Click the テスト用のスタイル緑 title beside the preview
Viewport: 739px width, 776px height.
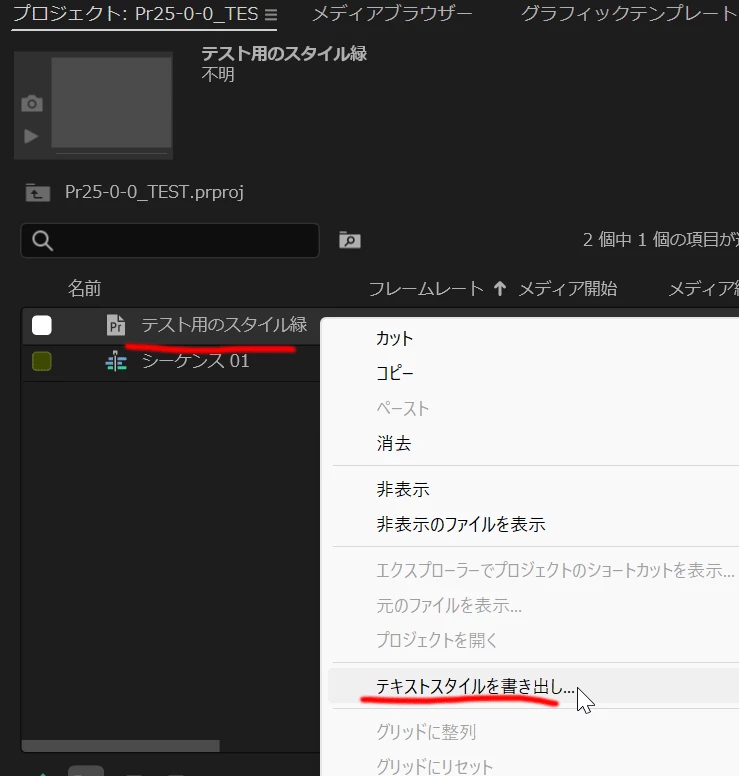284,53
